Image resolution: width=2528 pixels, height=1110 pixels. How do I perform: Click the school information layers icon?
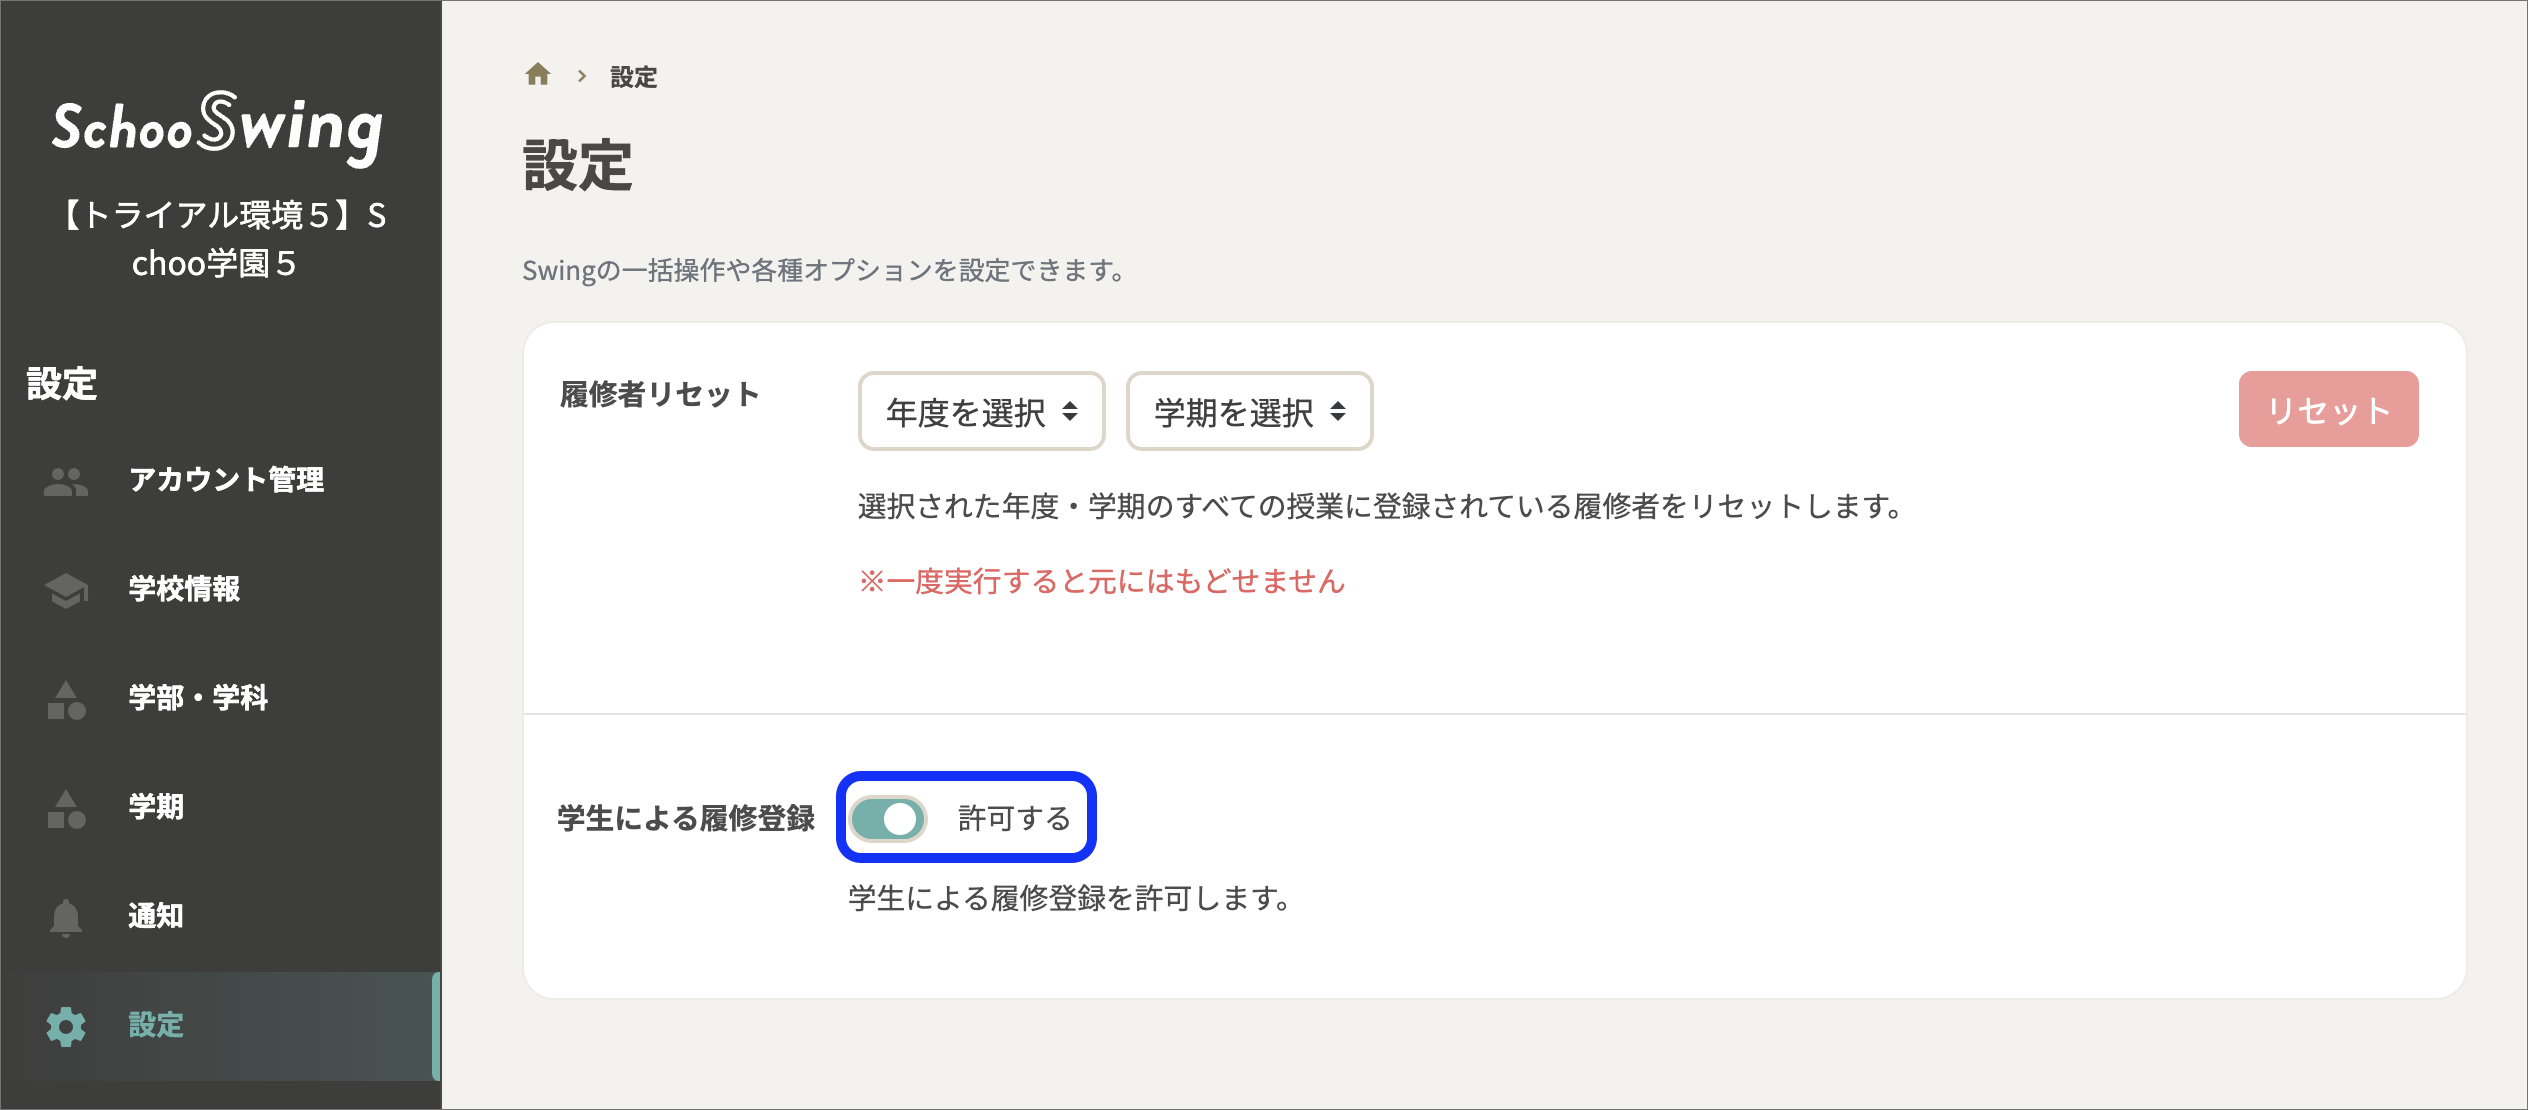(x=64, y=590)
